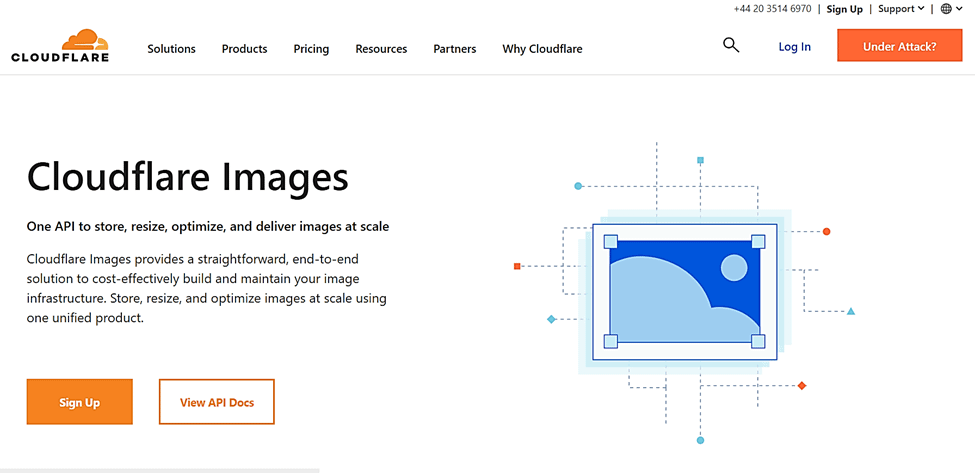Click the View API Docs button

pyautogui.click(x=217, y=402)
